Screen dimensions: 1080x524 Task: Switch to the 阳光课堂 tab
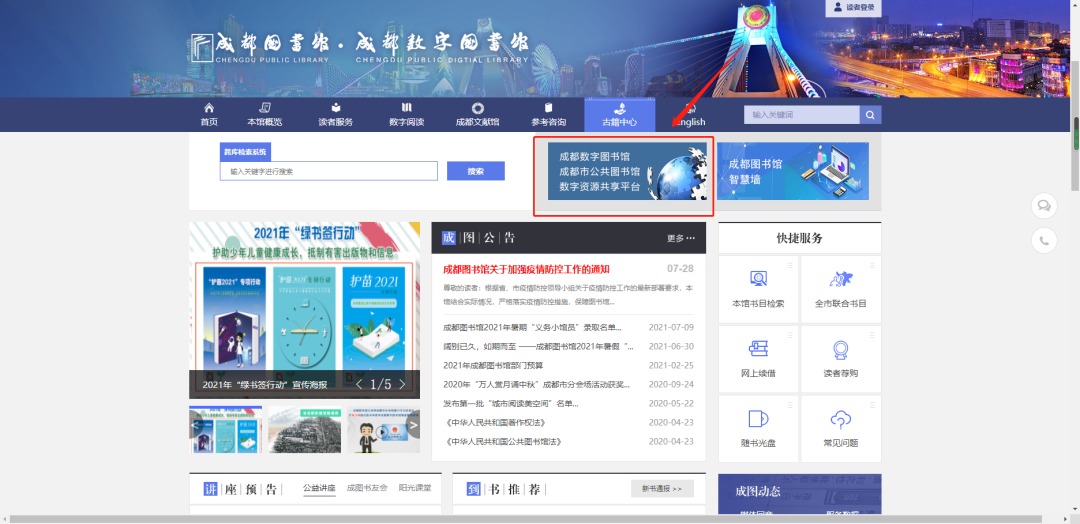coord(415,488)
